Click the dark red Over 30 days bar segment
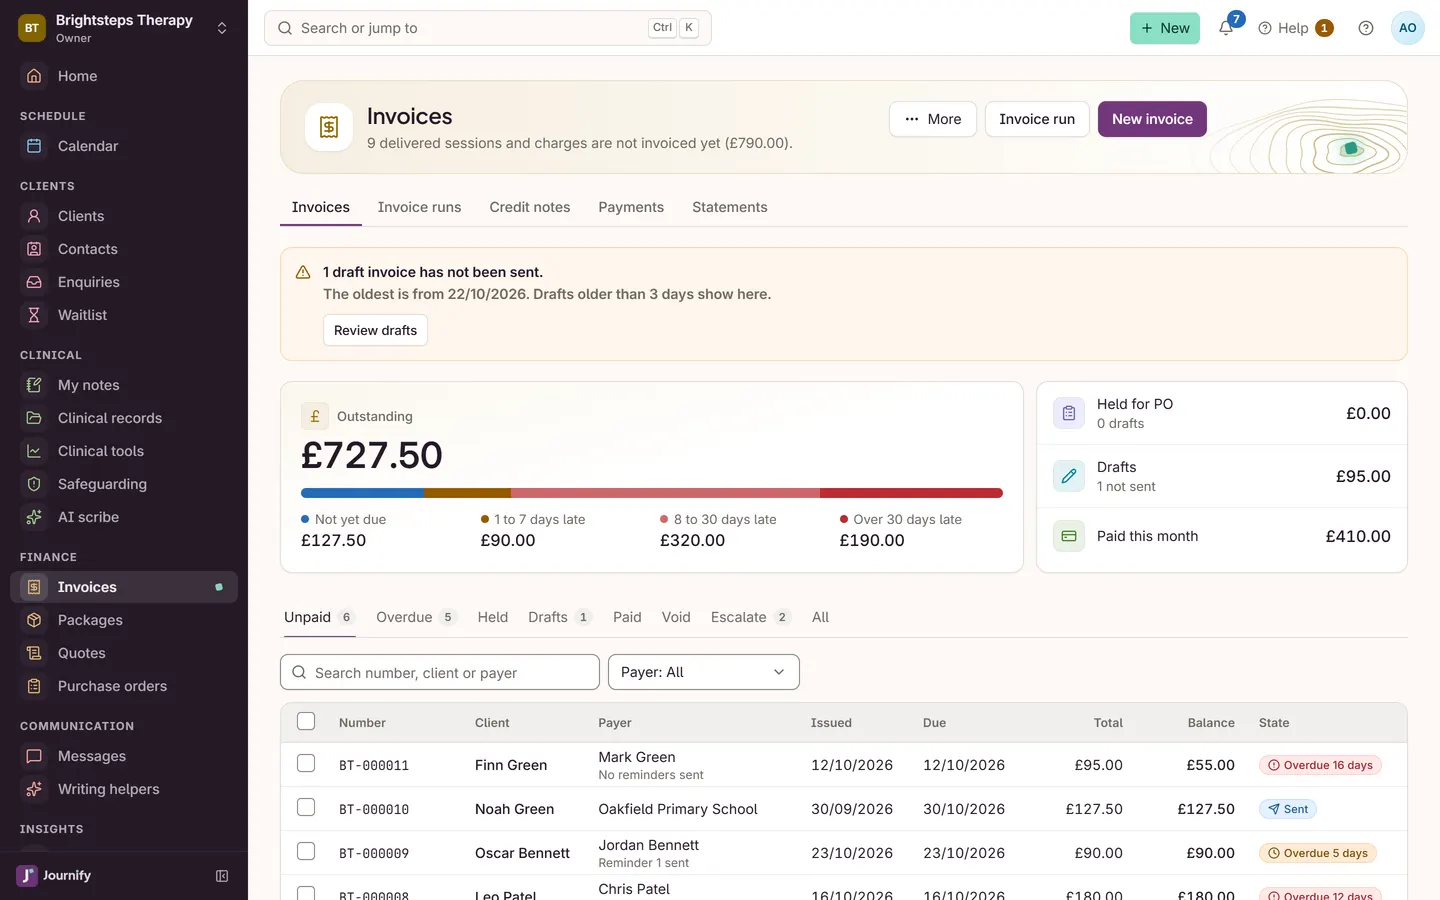The height and width of the screenshot is (900, 1440). (911, 493)
